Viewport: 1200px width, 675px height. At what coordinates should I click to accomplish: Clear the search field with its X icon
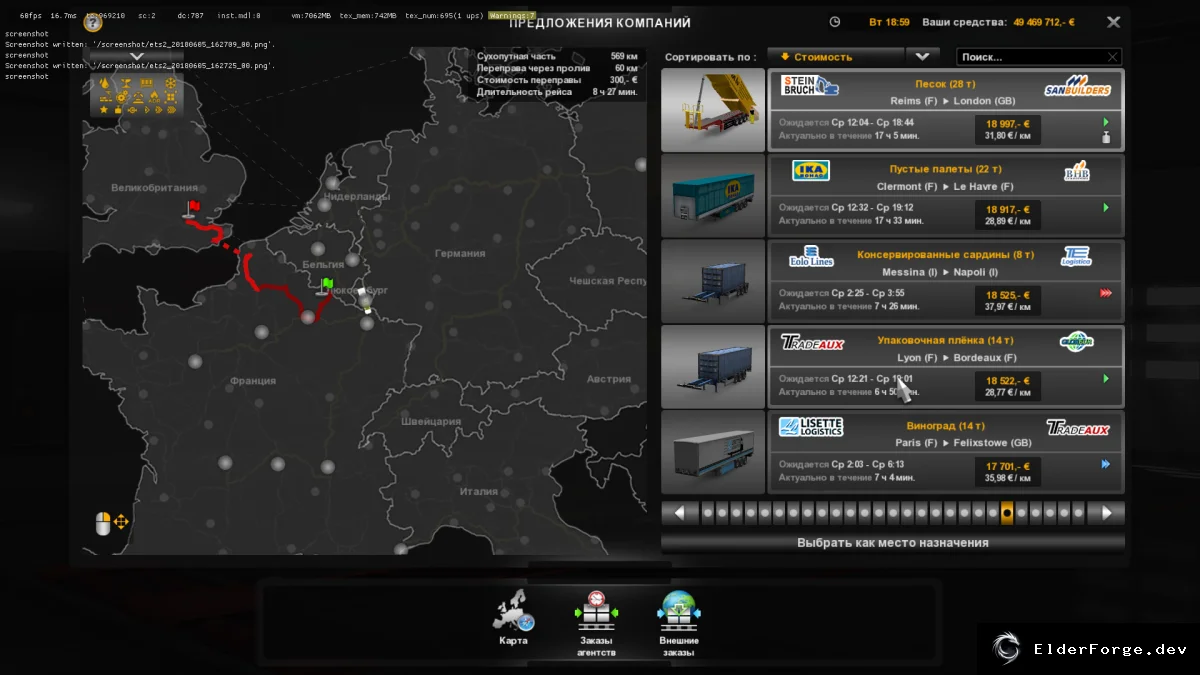pyautogui.click(x=1113, y=57)
